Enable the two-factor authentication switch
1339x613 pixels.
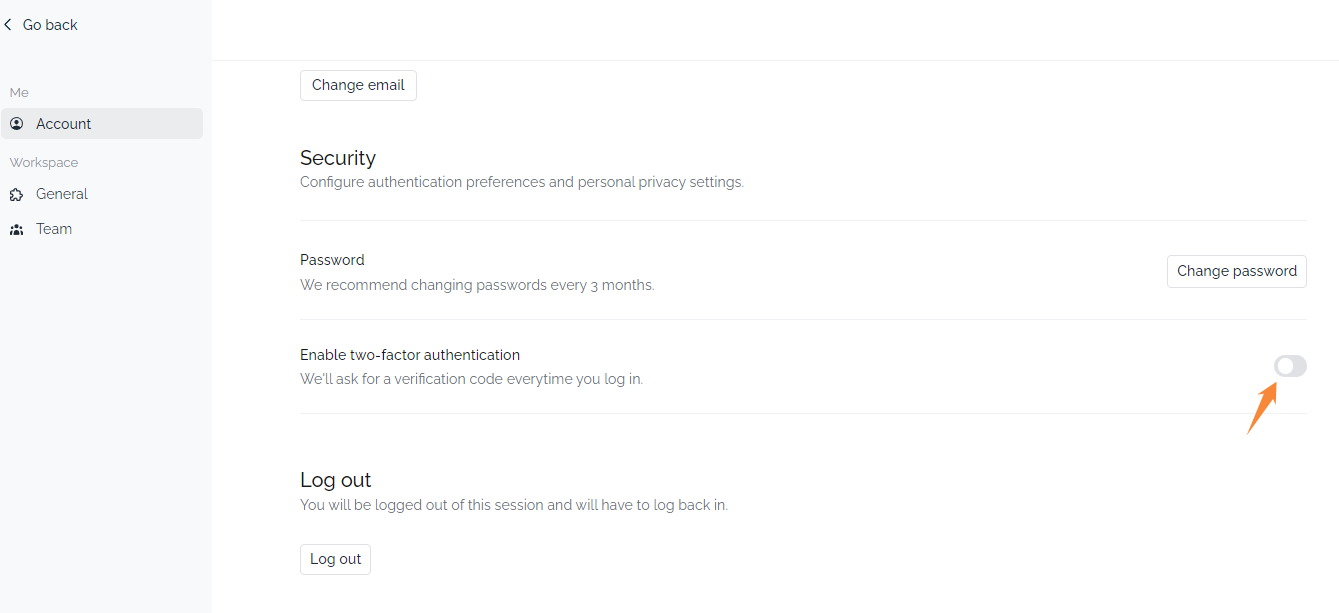pyautogui.click(x=1290, y=367)
